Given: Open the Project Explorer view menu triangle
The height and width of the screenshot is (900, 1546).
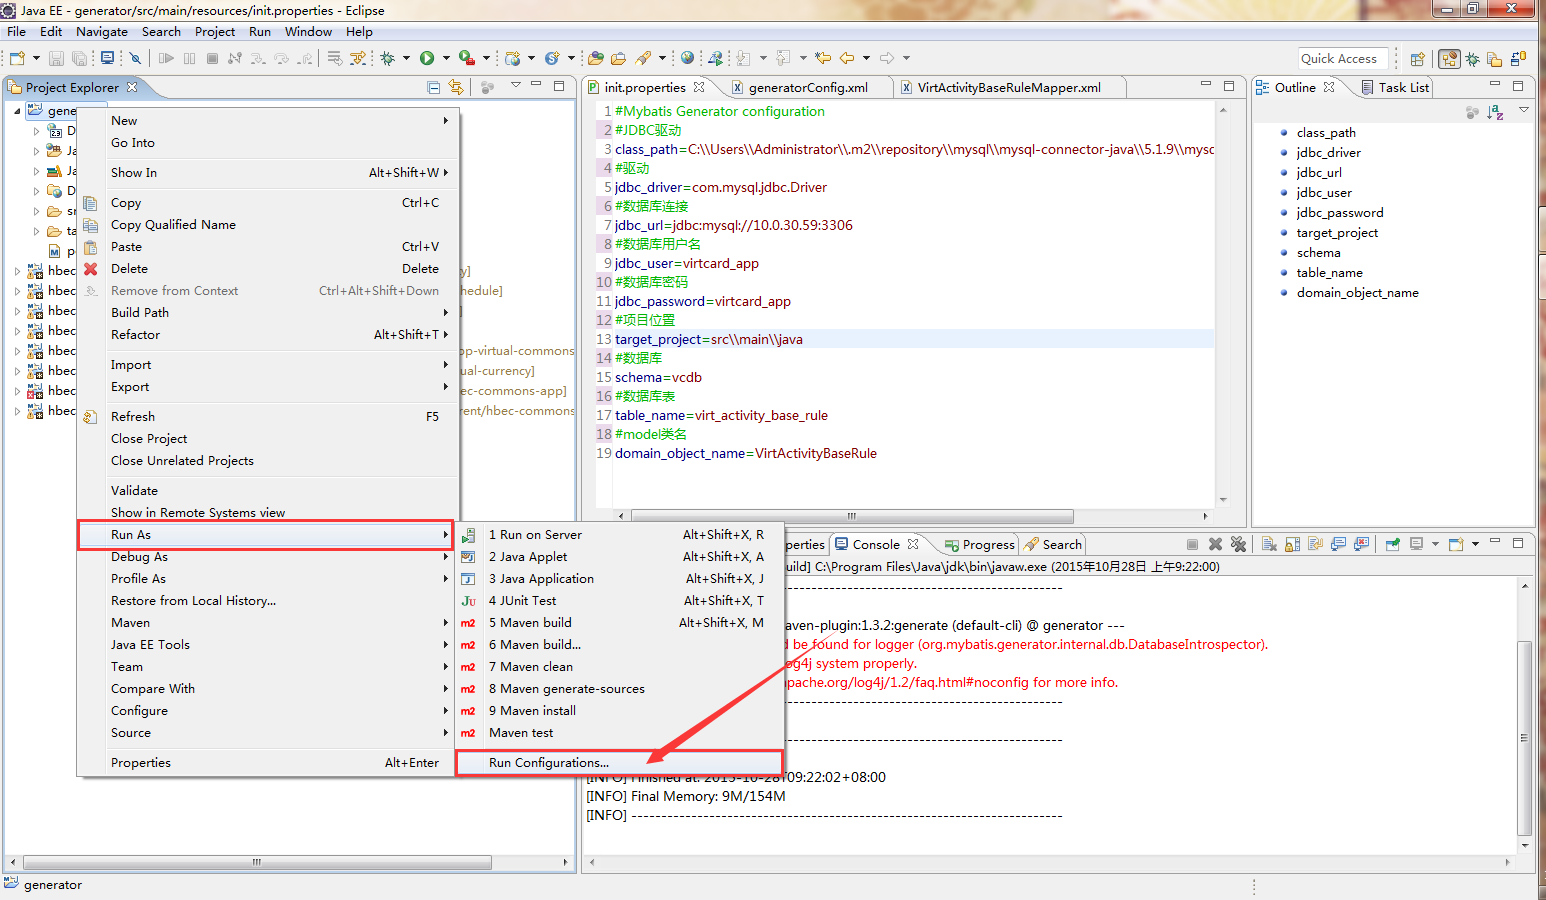Looking at the screenshot, I should [516, 85].
